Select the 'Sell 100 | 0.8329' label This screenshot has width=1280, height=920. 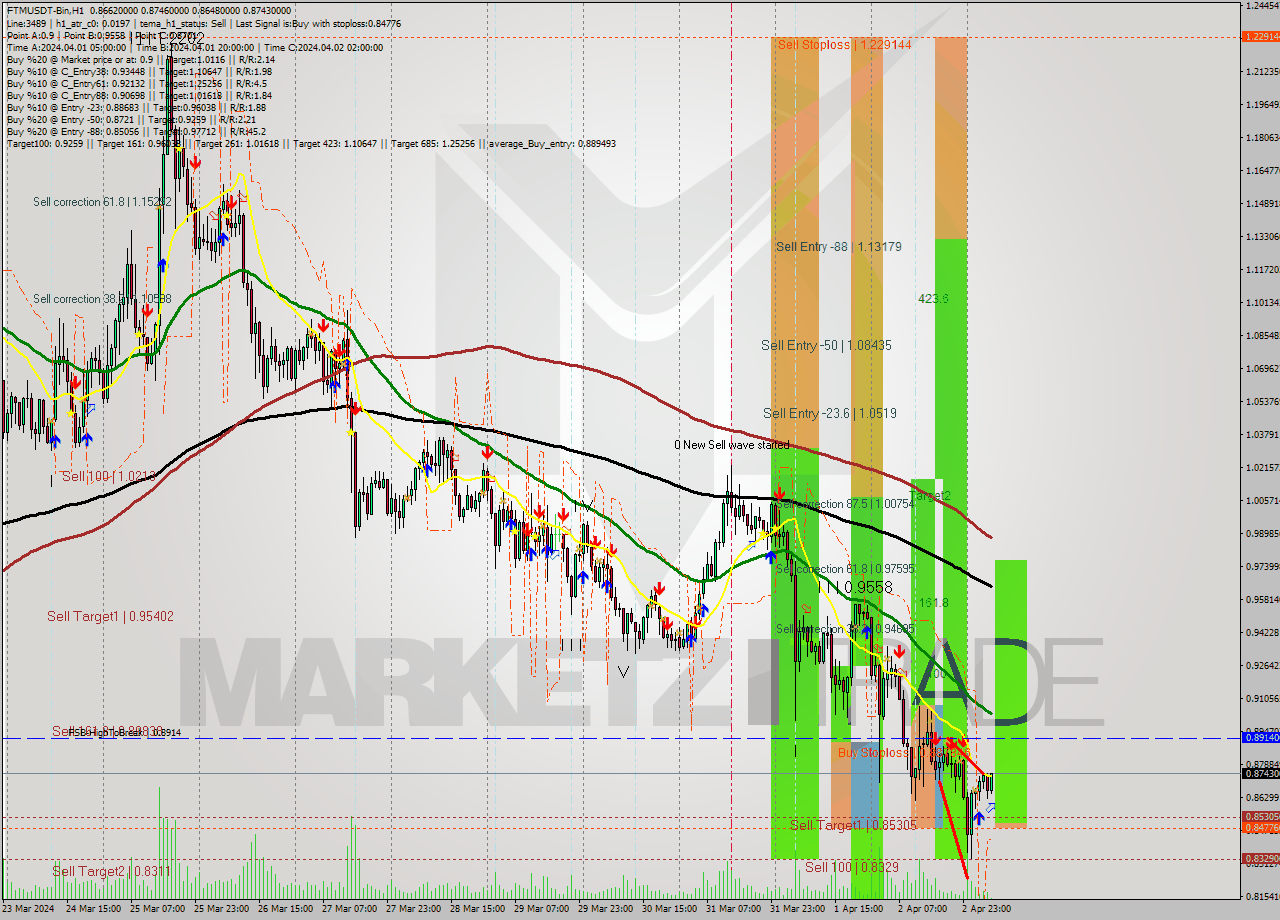click(x=851, y=868)
